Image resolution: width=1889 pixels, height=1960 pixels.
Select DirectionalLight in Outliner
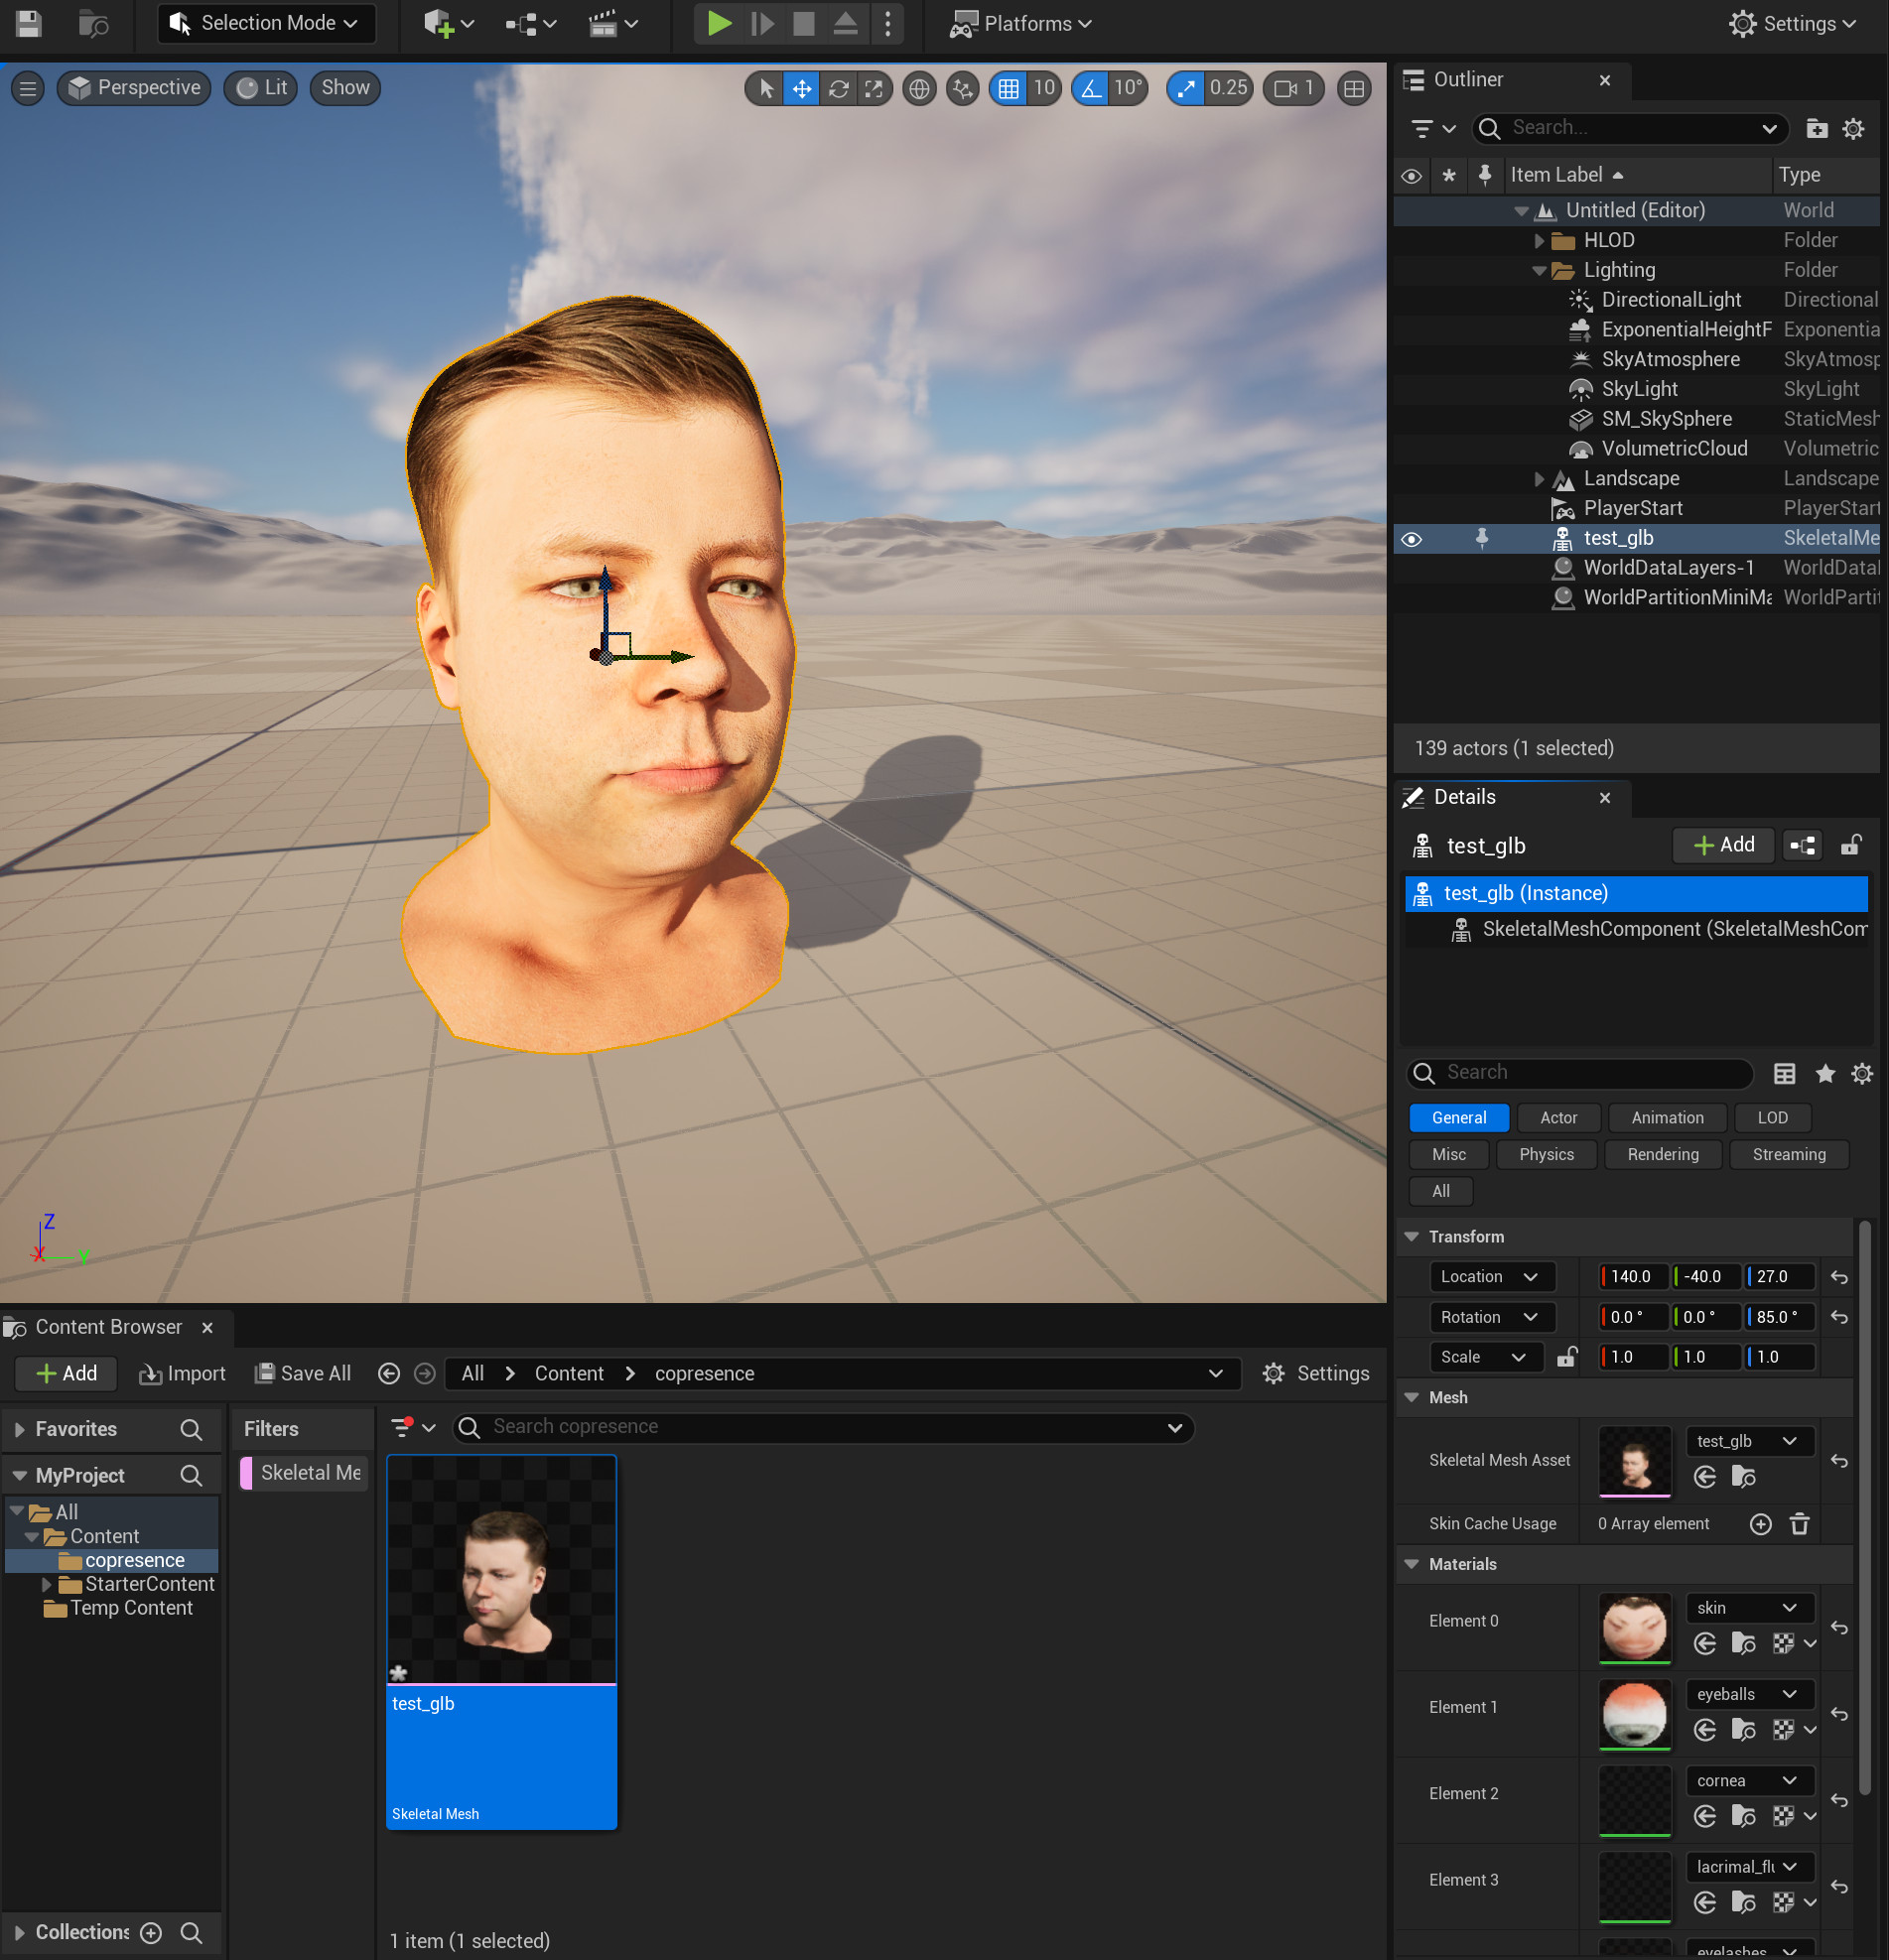1670,300
